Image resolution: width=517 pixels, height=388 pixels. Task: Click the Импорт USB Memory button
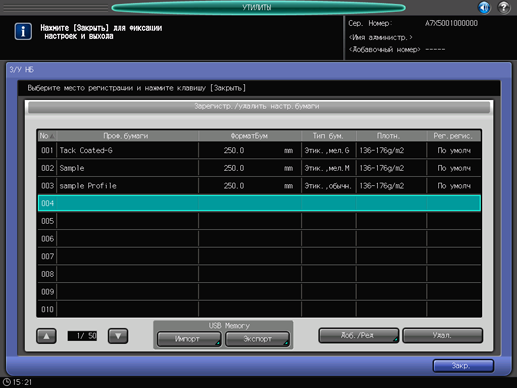(x=189, y=339)
